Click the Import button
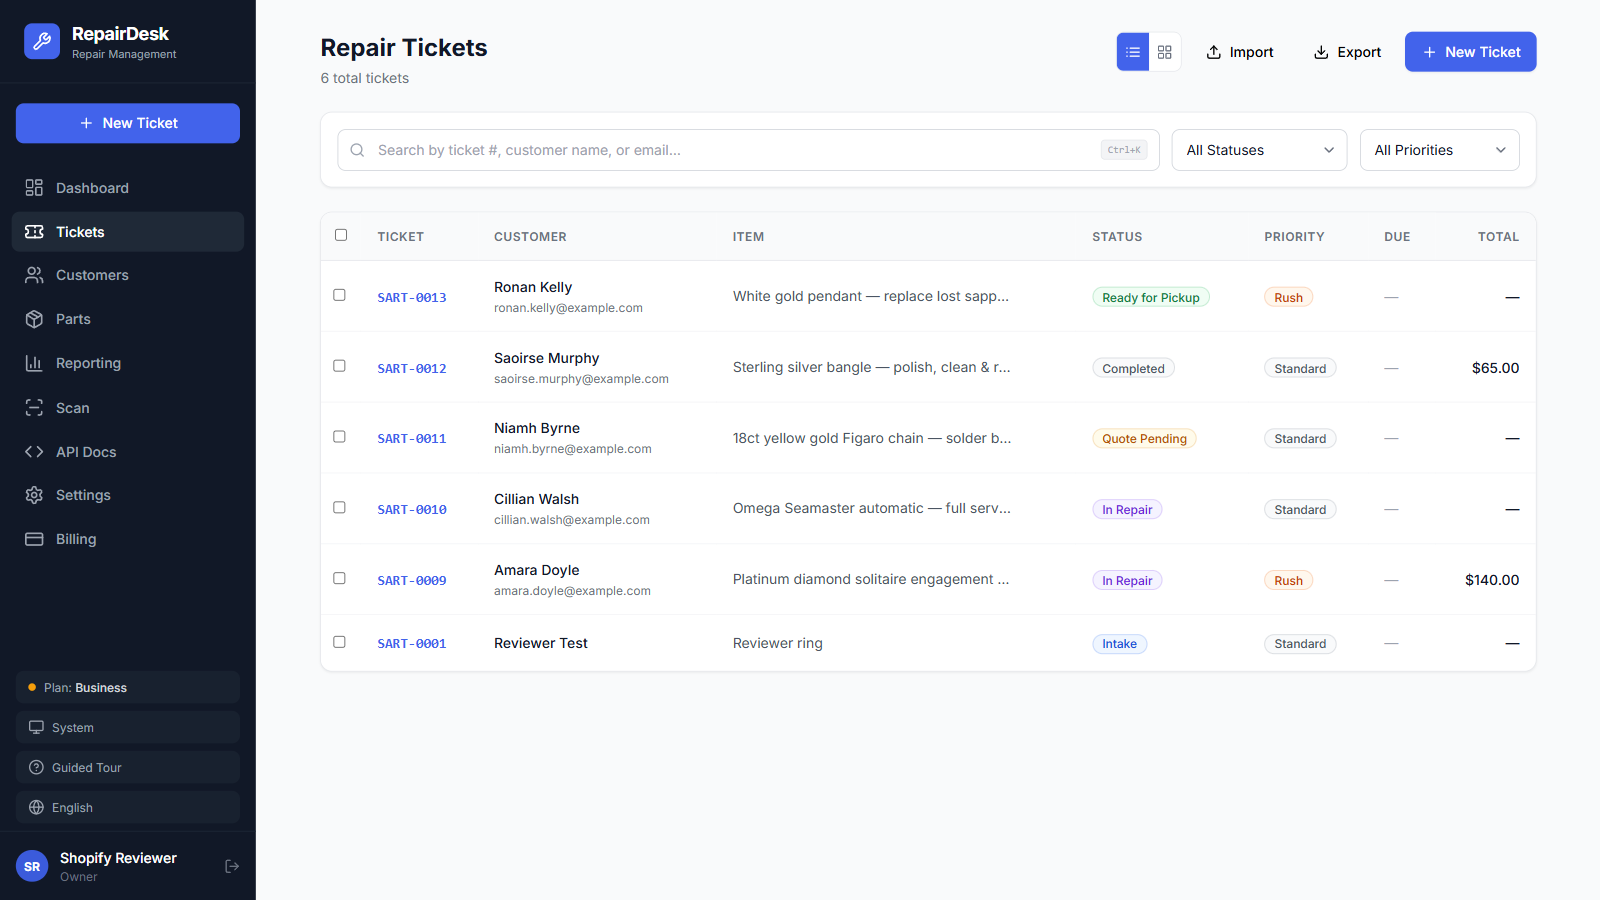The height and width of the screenshot is (900, 1600). [x=1240, y=52]
